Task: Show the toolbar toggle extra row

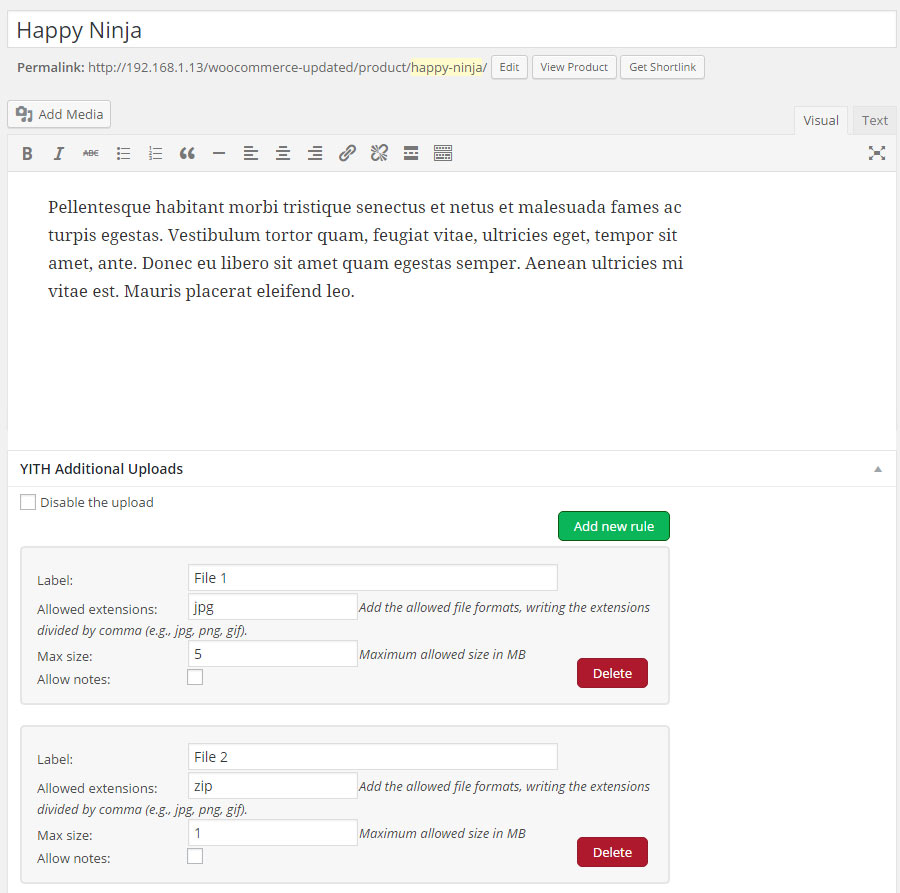Action: [x=443, y=153]
